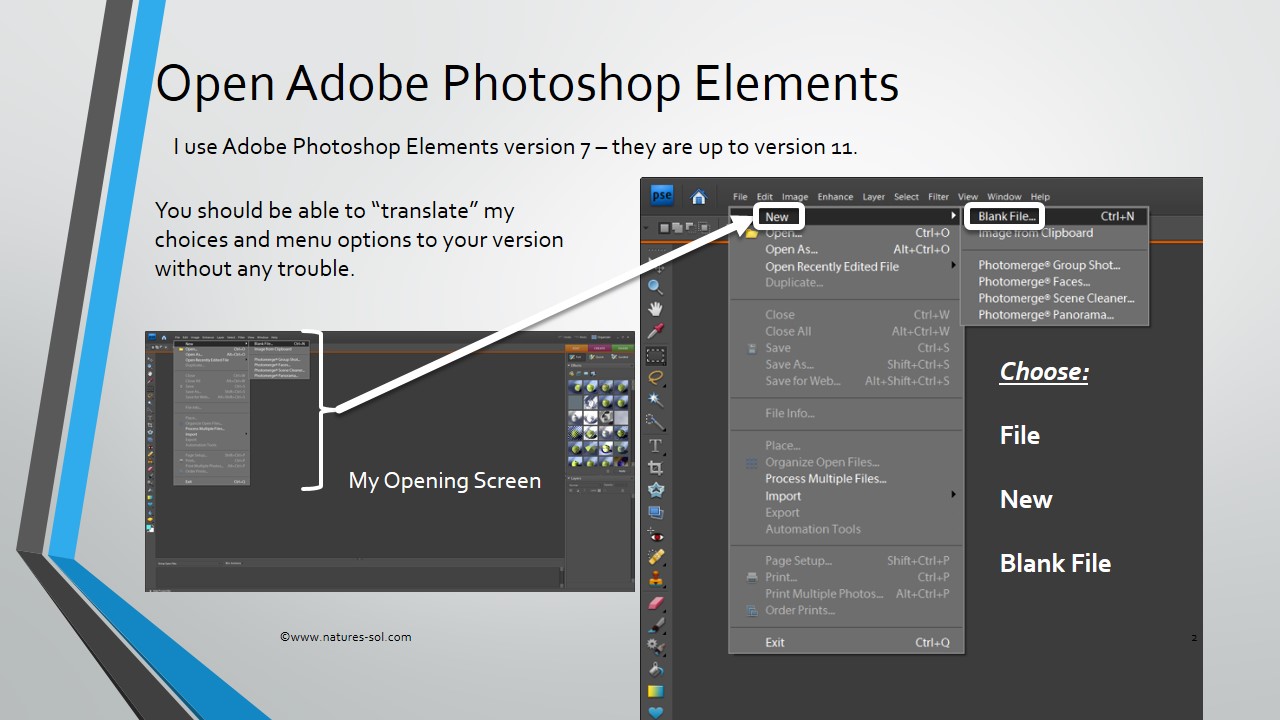
Task: Open the Window menu
Action: [x=1004, y=197]
